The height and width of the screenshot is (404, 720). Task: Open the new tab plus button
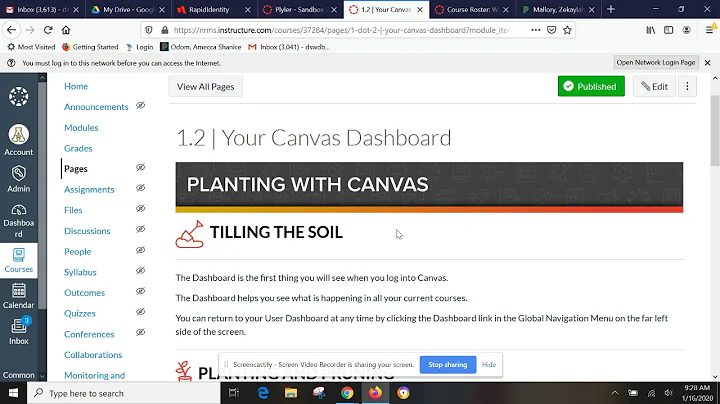(611, 9)
